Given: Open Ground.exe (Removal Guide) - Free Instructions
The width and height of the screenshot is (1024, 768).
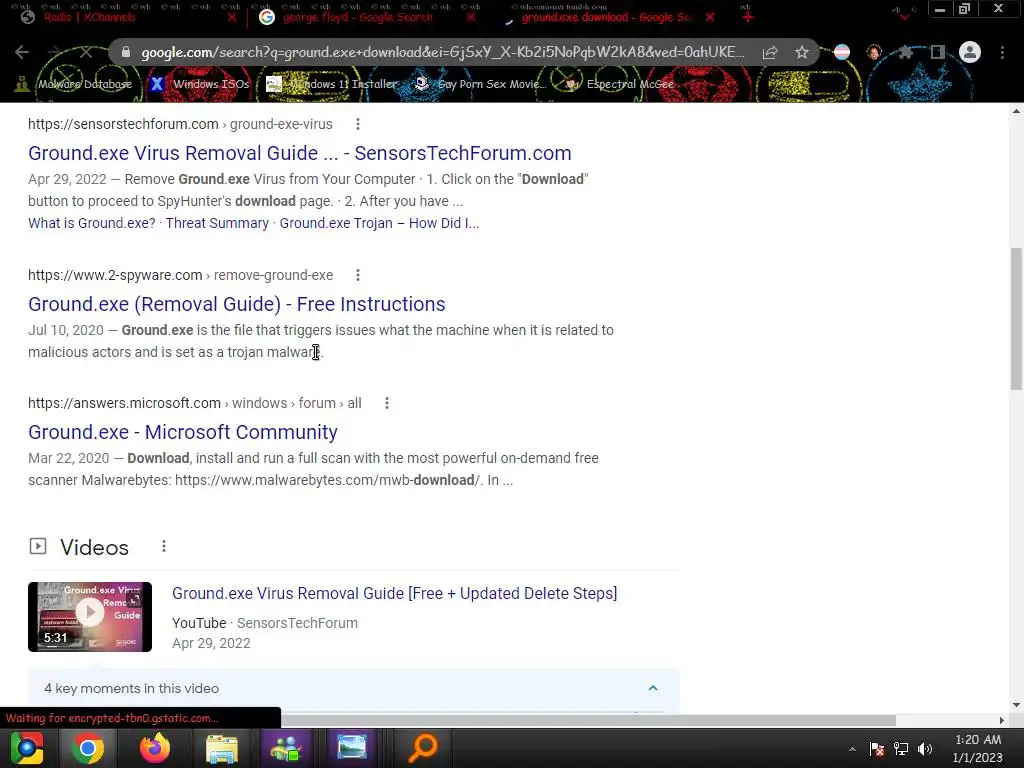Looking at the screenshot, I should (236, 304).
